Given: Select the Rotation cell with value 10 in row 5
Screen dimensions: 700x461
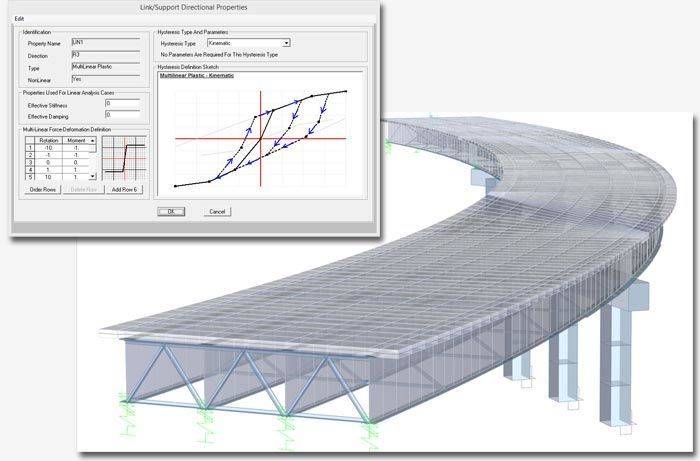Looking at the screenshot, I should (x=49, y=177).
